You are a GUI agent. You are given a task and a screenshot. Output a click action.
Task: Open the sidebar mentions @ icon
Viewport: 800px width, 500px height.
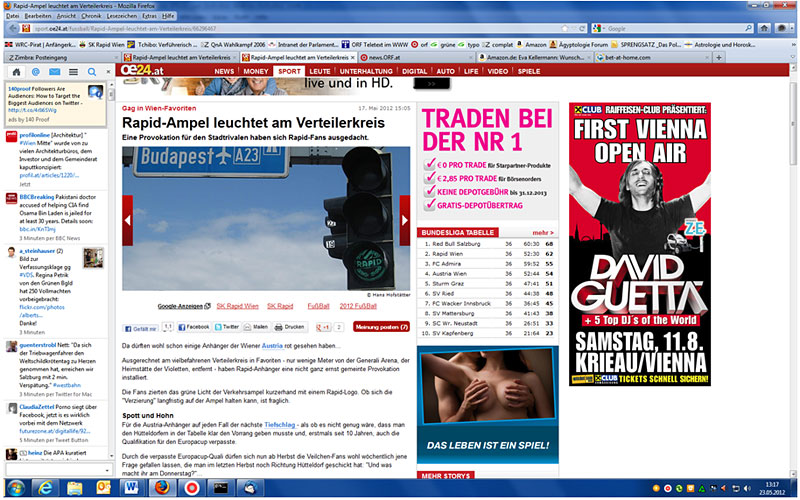36,72
